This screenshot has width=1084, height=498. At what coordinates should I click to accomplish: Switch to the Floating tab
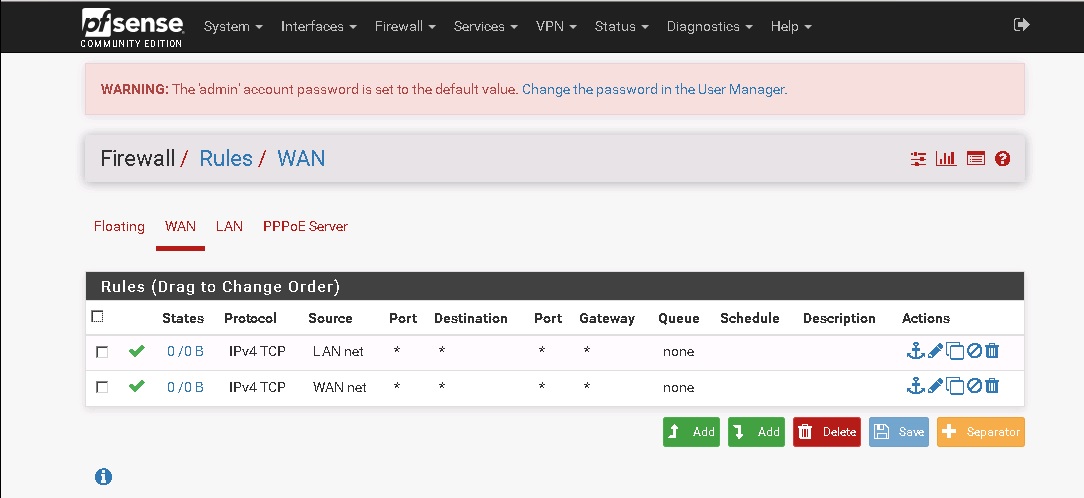(119, 226)
